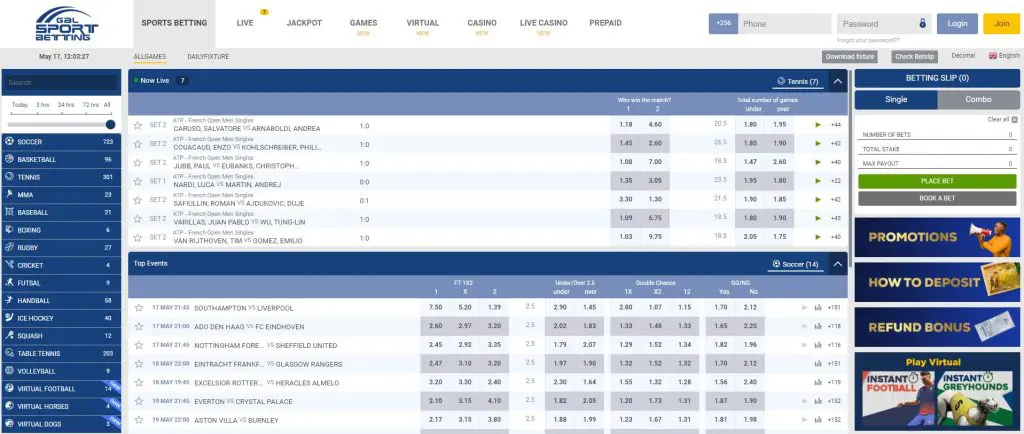The height and width of the screenshot is (434, 1024).
Task: Choose Table Tennis from sidebar
Action: coord(61,353)
